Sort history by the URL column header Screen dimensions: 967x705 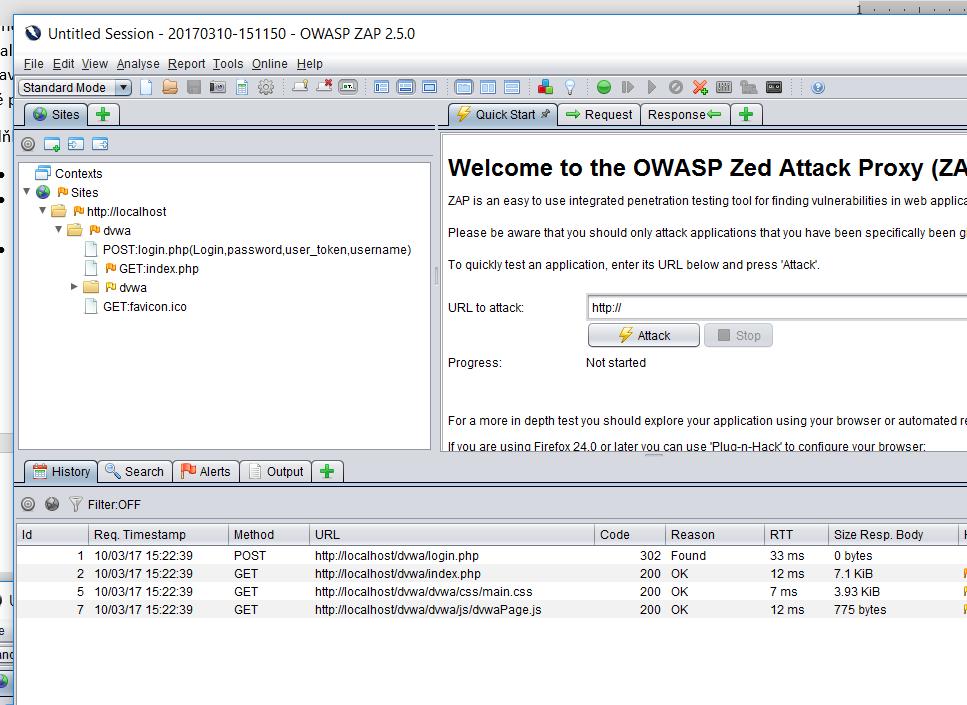451,535
